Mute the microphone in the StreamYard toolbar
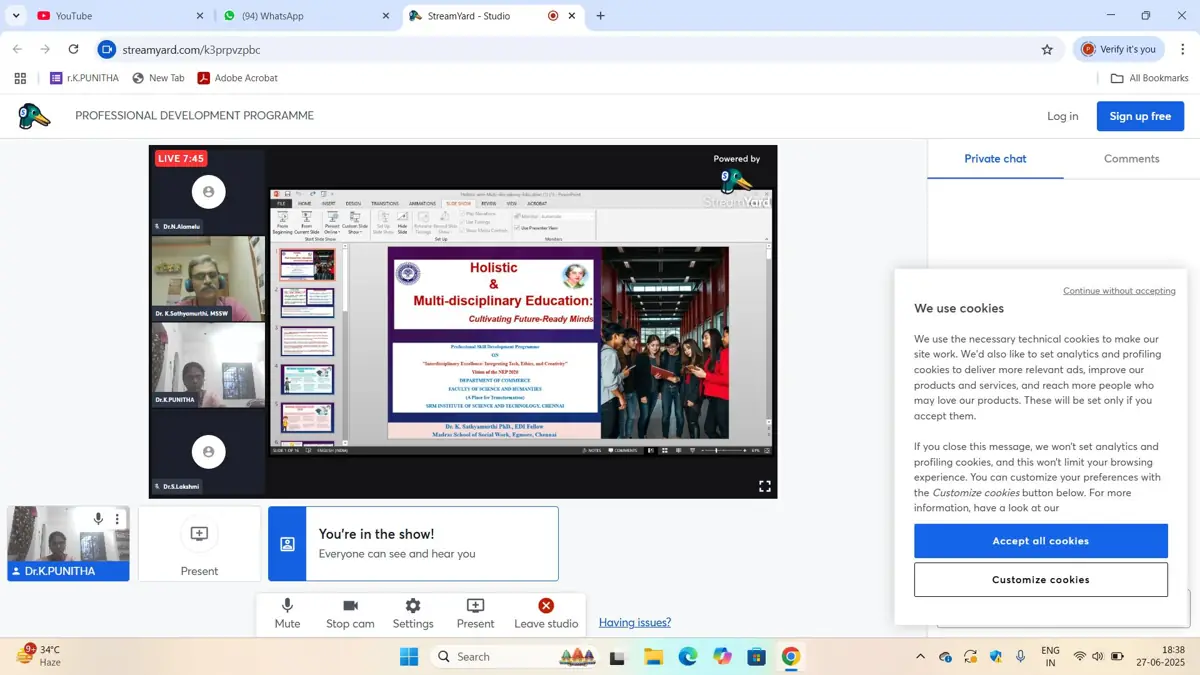Viewport: 1200px width, 675px height. (x=287, y=613)
